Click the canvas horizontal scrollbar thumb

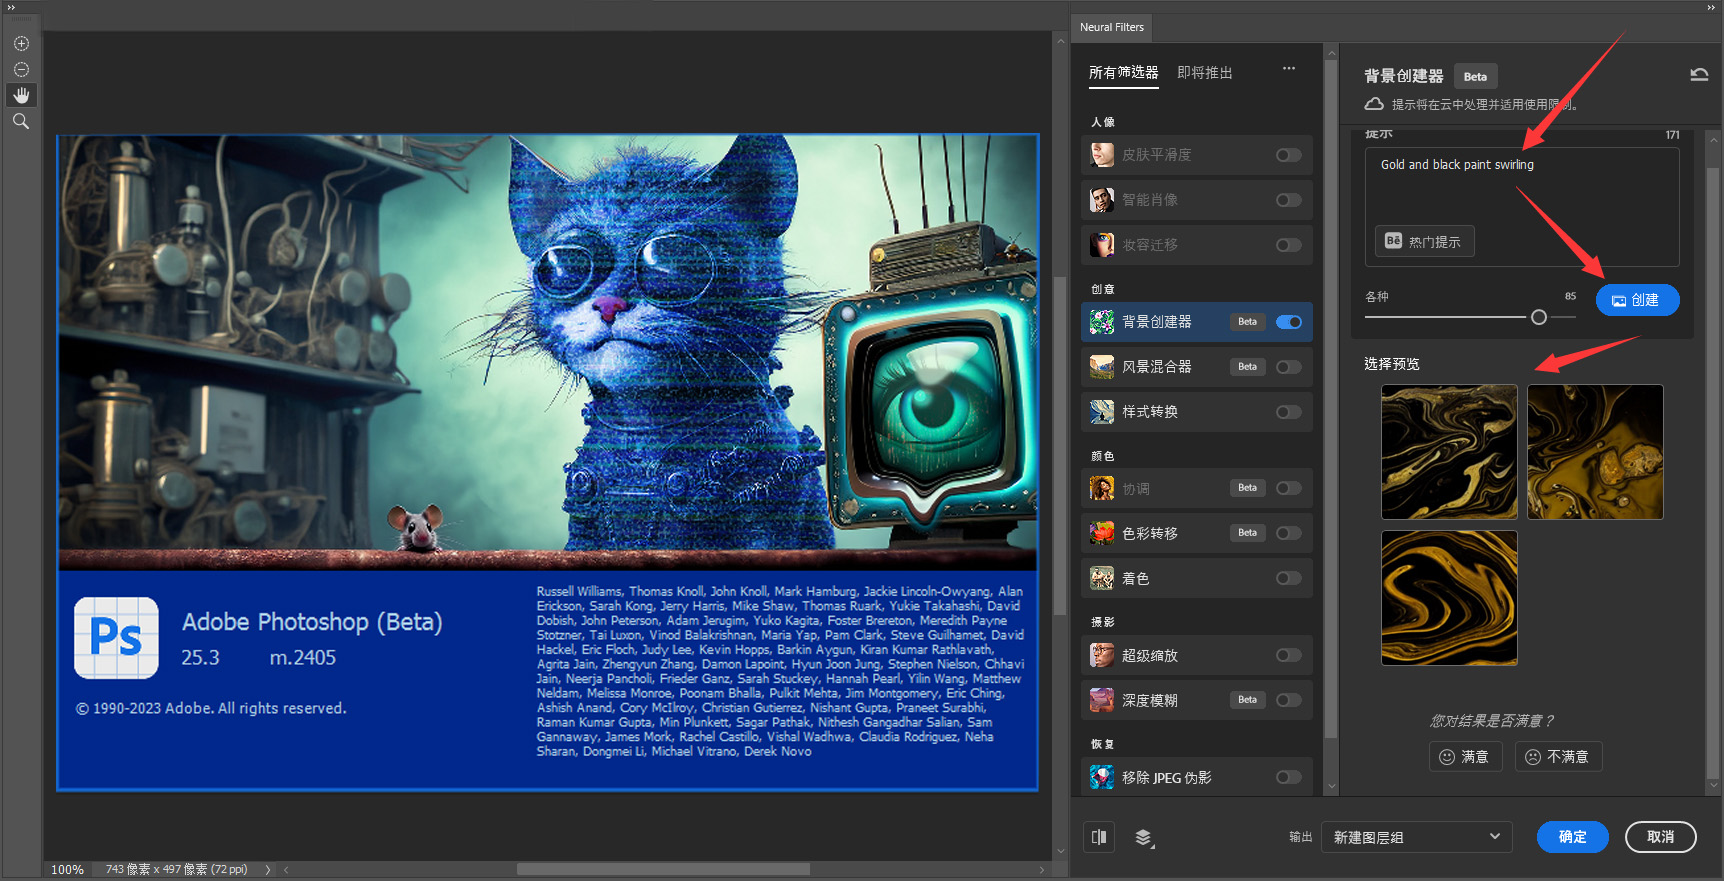(663, 870)
